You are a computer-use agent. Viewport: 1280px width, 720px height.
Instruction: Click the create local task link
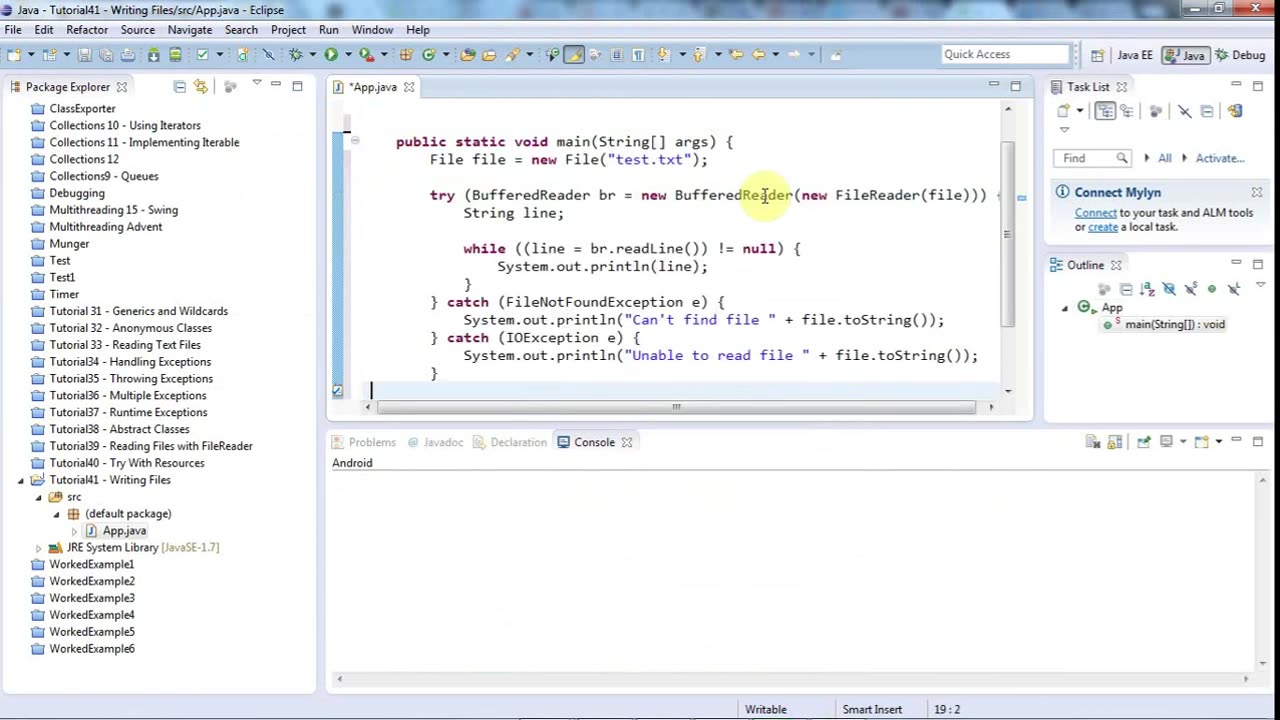[x=1103, y=227]
